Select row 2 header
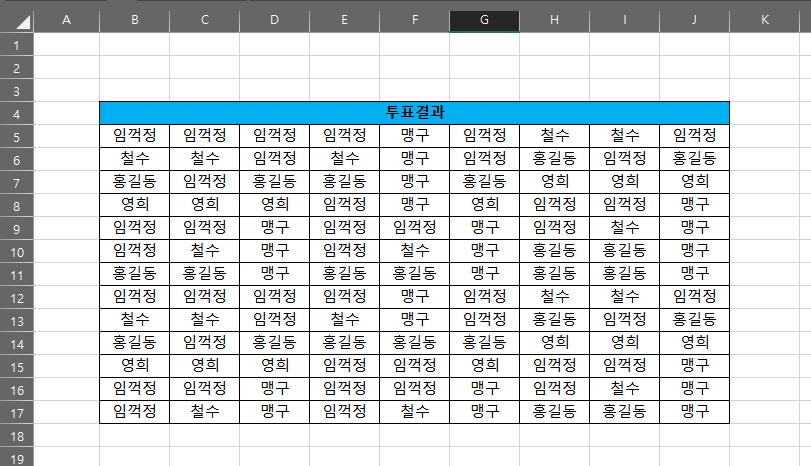The height and width of the screenshot is (466, 811). pyautogui.click(x=17, y=68)
